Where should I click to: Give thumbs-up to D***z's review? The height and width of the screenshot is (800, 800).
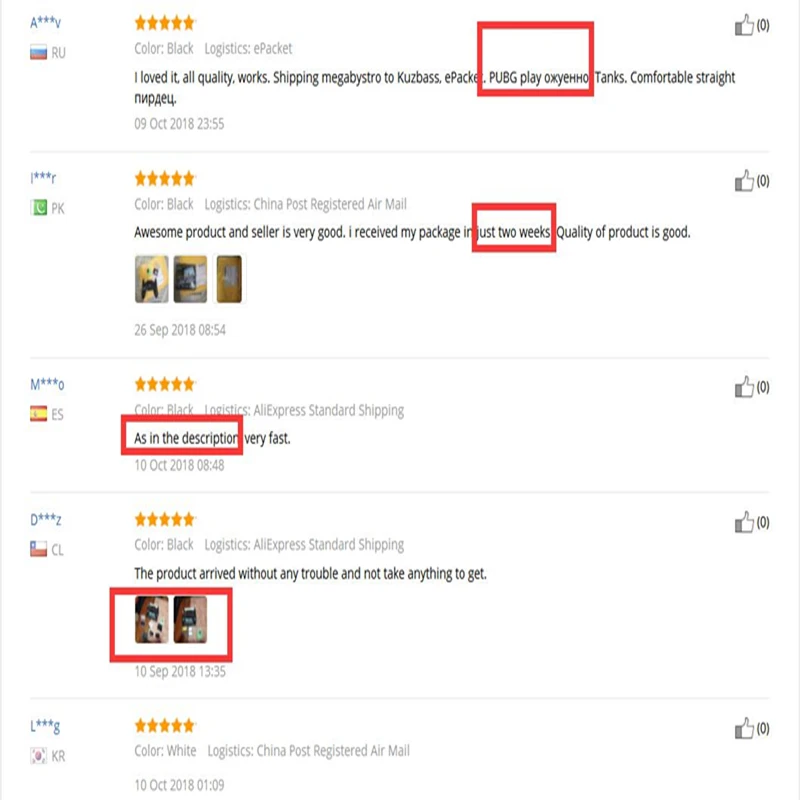[744, 522]
